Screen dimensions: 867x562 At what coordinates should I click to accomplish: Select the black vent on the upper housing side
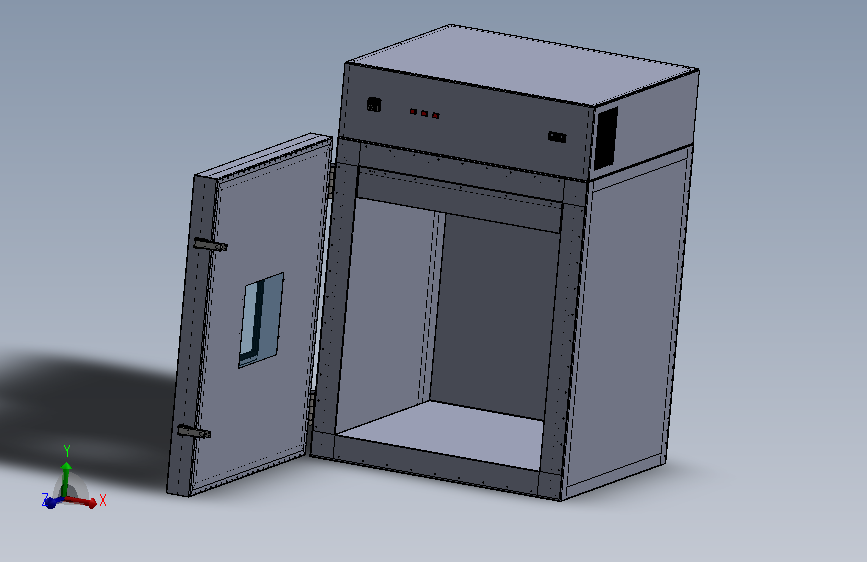coord(606,138)
